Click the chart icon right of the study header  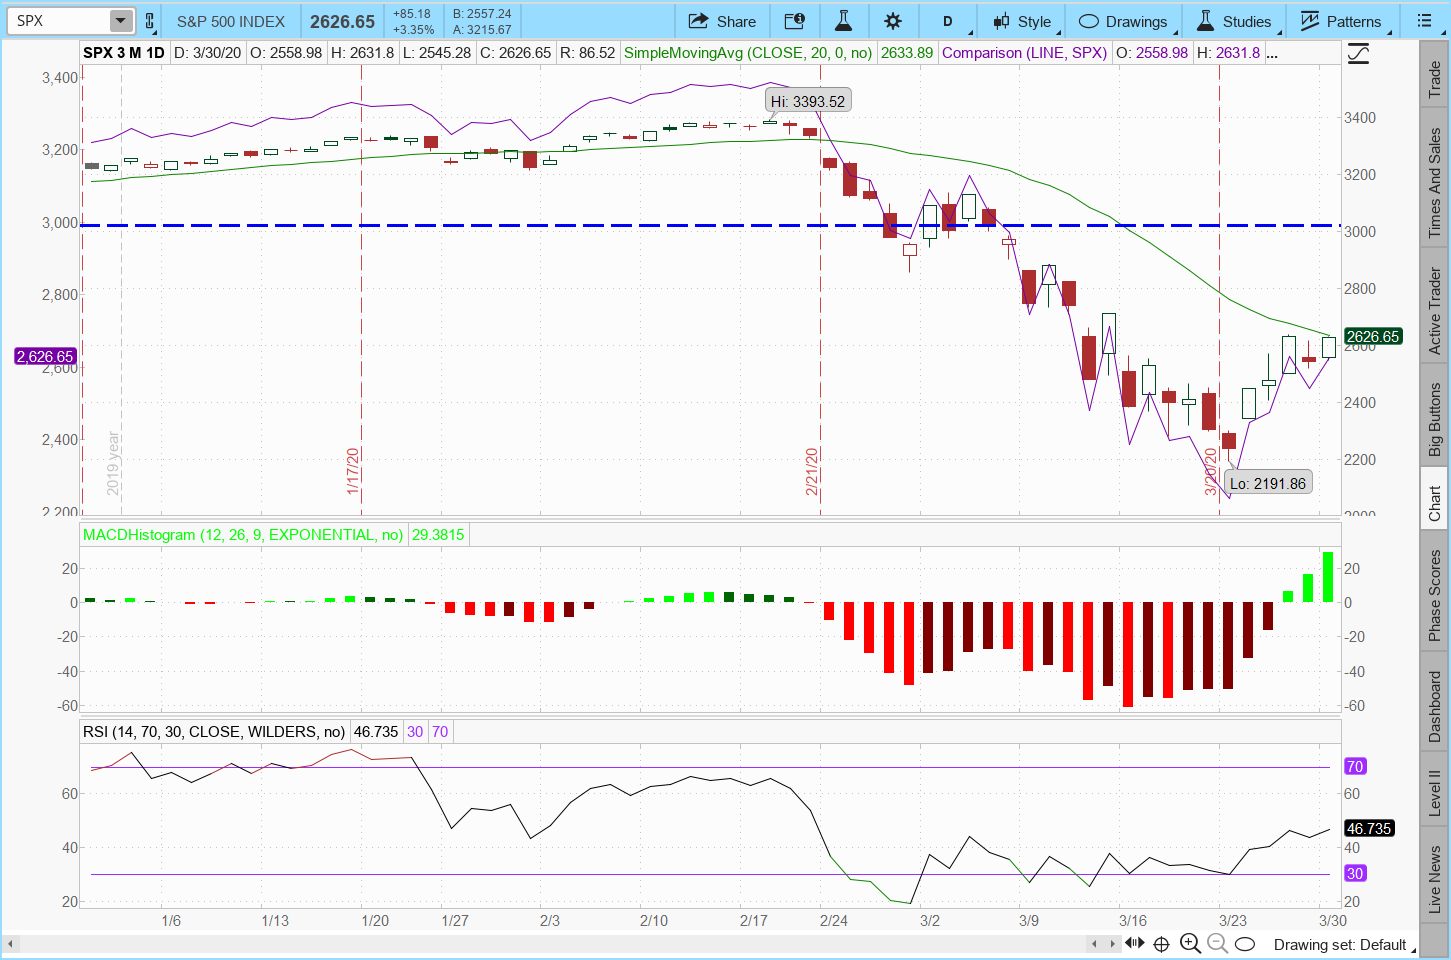tap(1359, 53)
